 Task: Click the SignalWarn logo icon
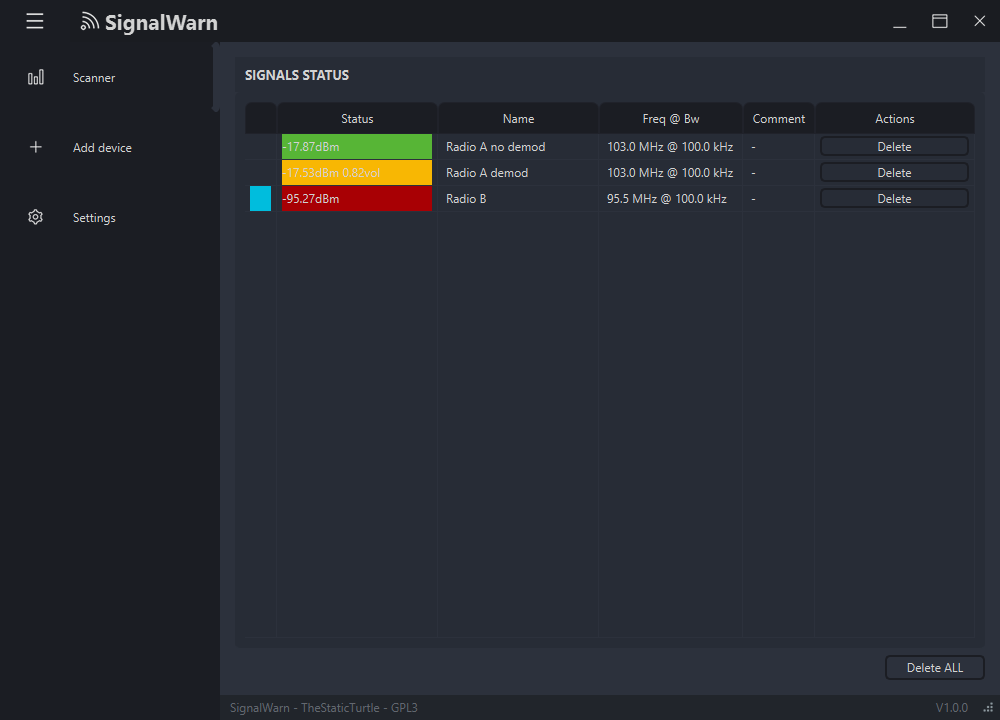pyautogui.click(x=89, y=22)
